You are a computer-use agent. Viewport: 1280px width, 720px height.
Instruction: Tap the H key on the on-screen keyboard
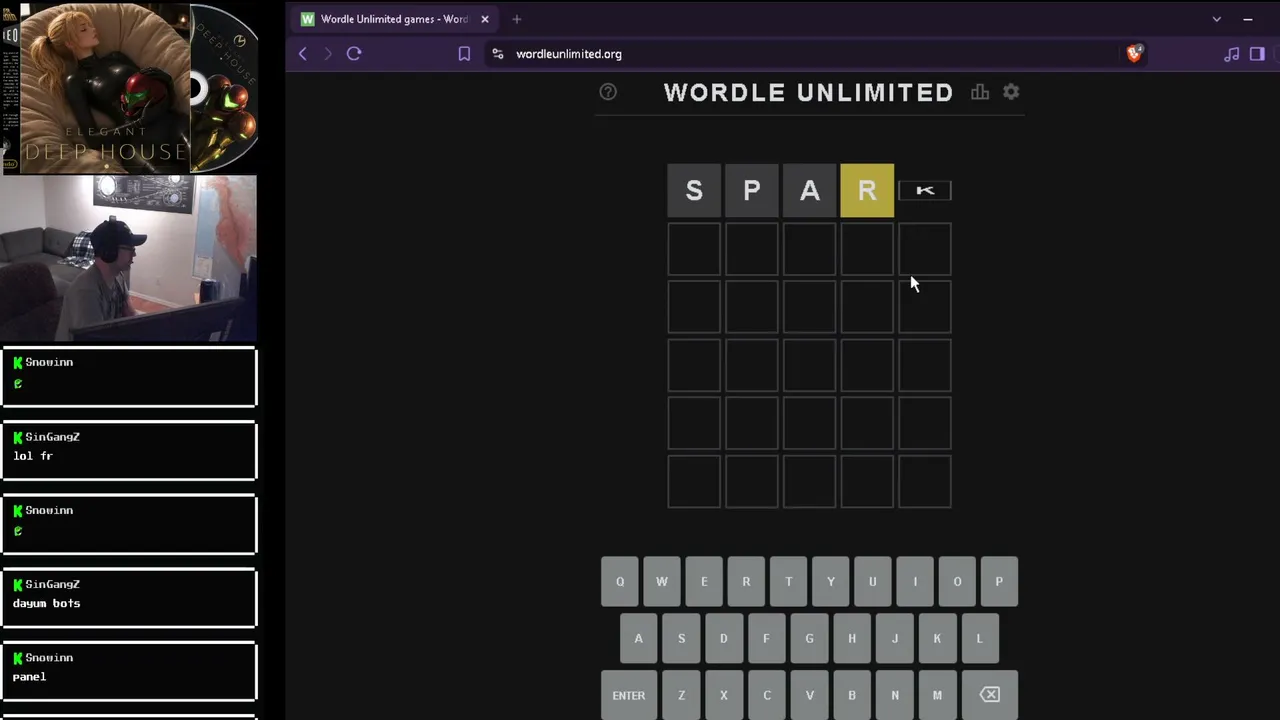[852, 639]
